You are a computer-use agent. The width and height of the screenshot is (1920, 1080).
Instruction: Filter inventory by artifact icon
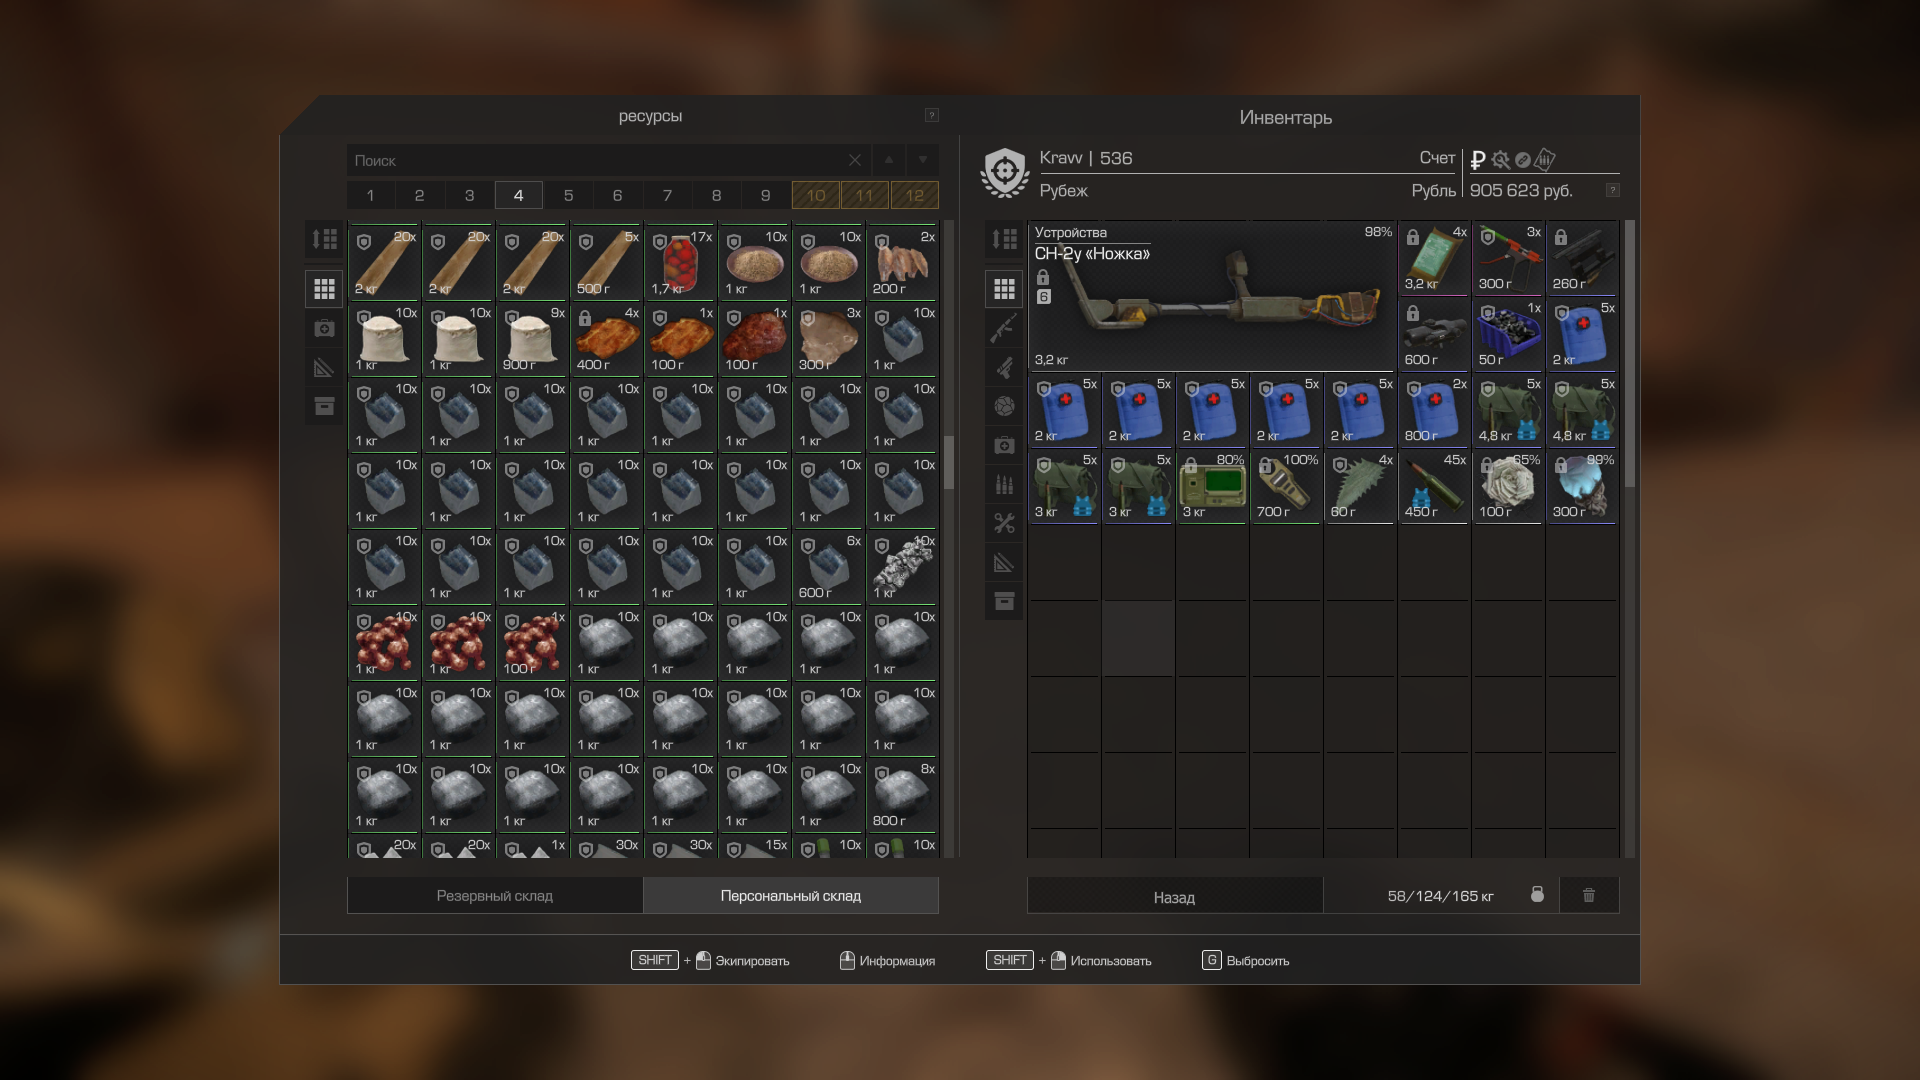1004,406
